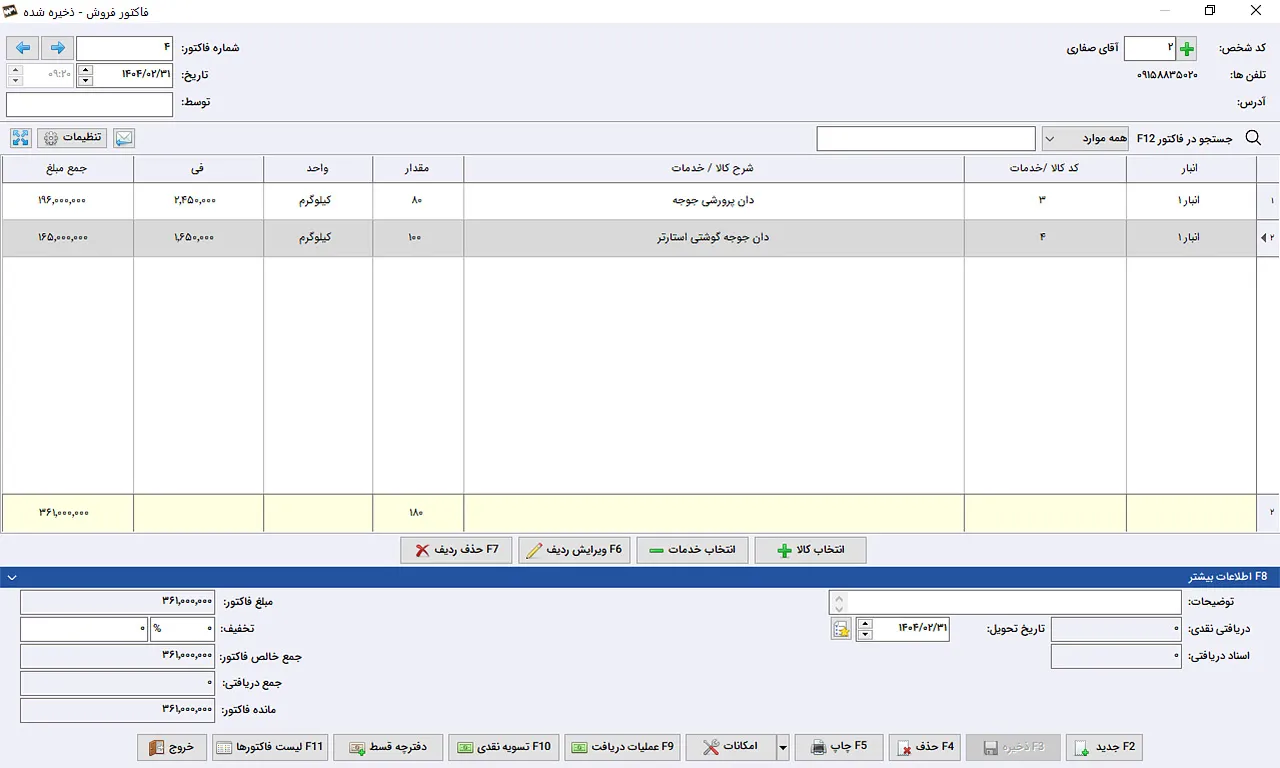This screenshot has height=768, width=1280.
Task: Open dropdown arrow next to چاپ
Action: 783,747
